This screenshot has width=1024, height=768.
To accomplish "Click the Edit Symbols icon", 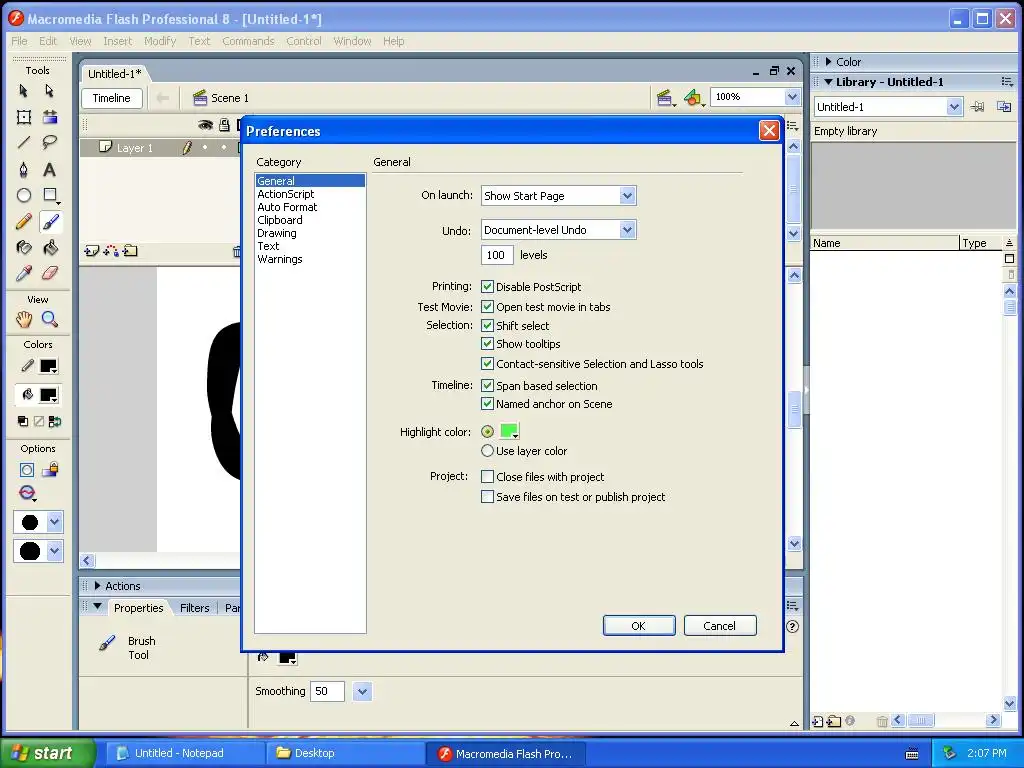I will click(693, 98).
